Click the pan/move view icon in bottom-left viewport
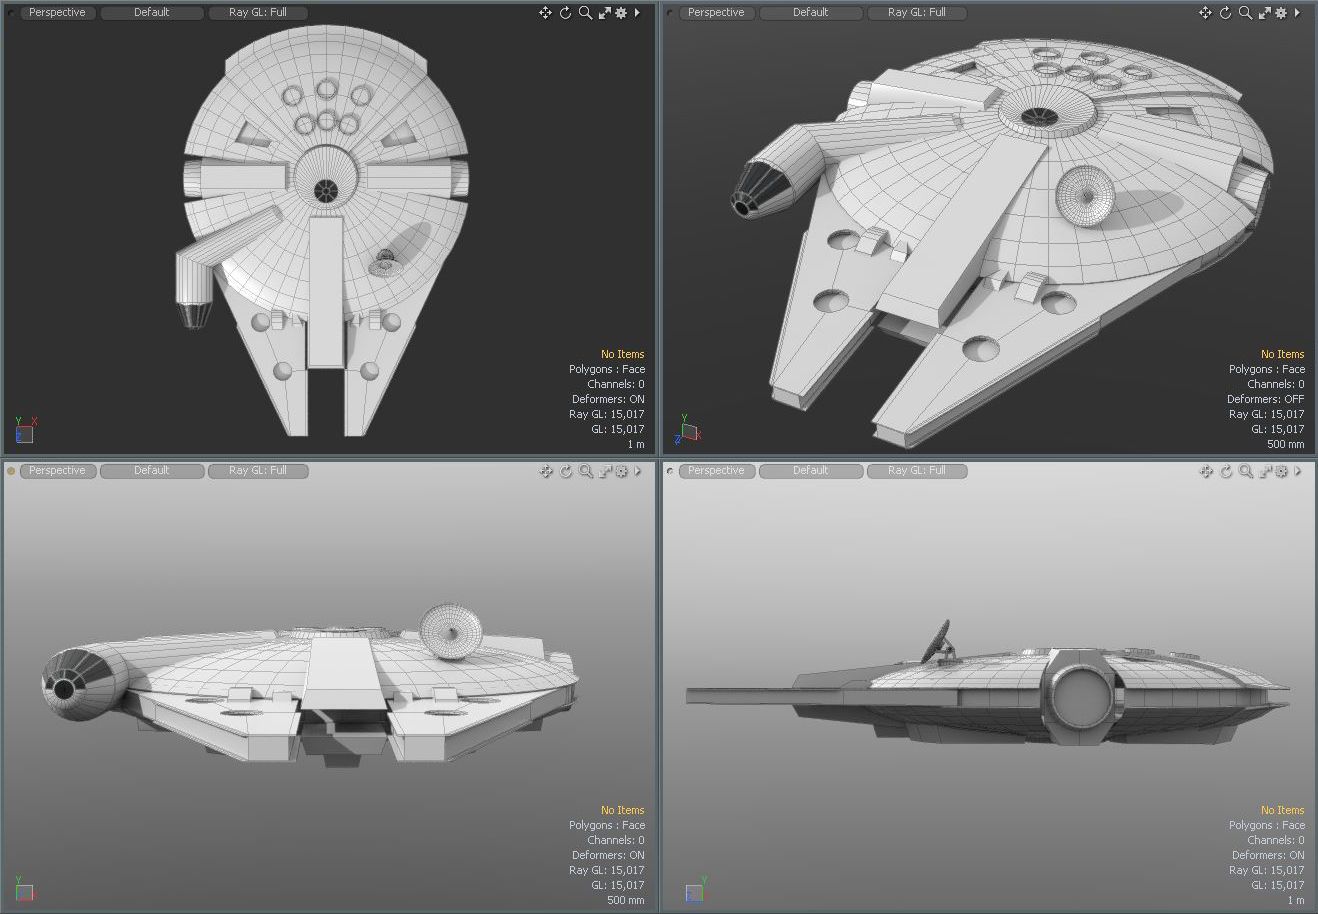 point(546,471)
